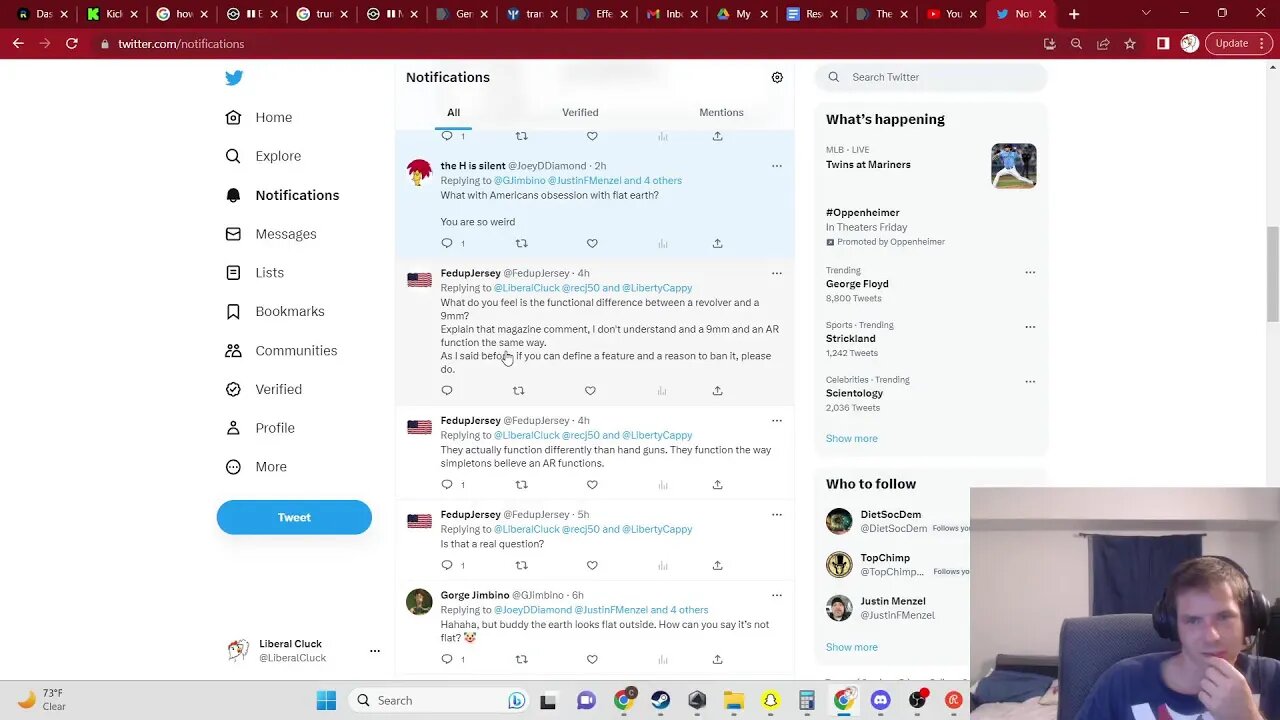This screenshot has height=720, width=1280.
Task: Open Messages from the sidebar
Action: tap(271, 234)
